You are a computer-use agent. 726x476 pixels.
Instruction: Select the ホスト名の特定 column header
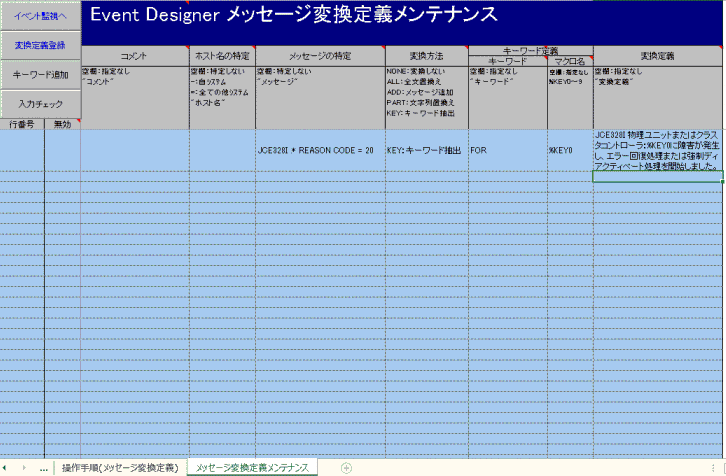(222, 56)
